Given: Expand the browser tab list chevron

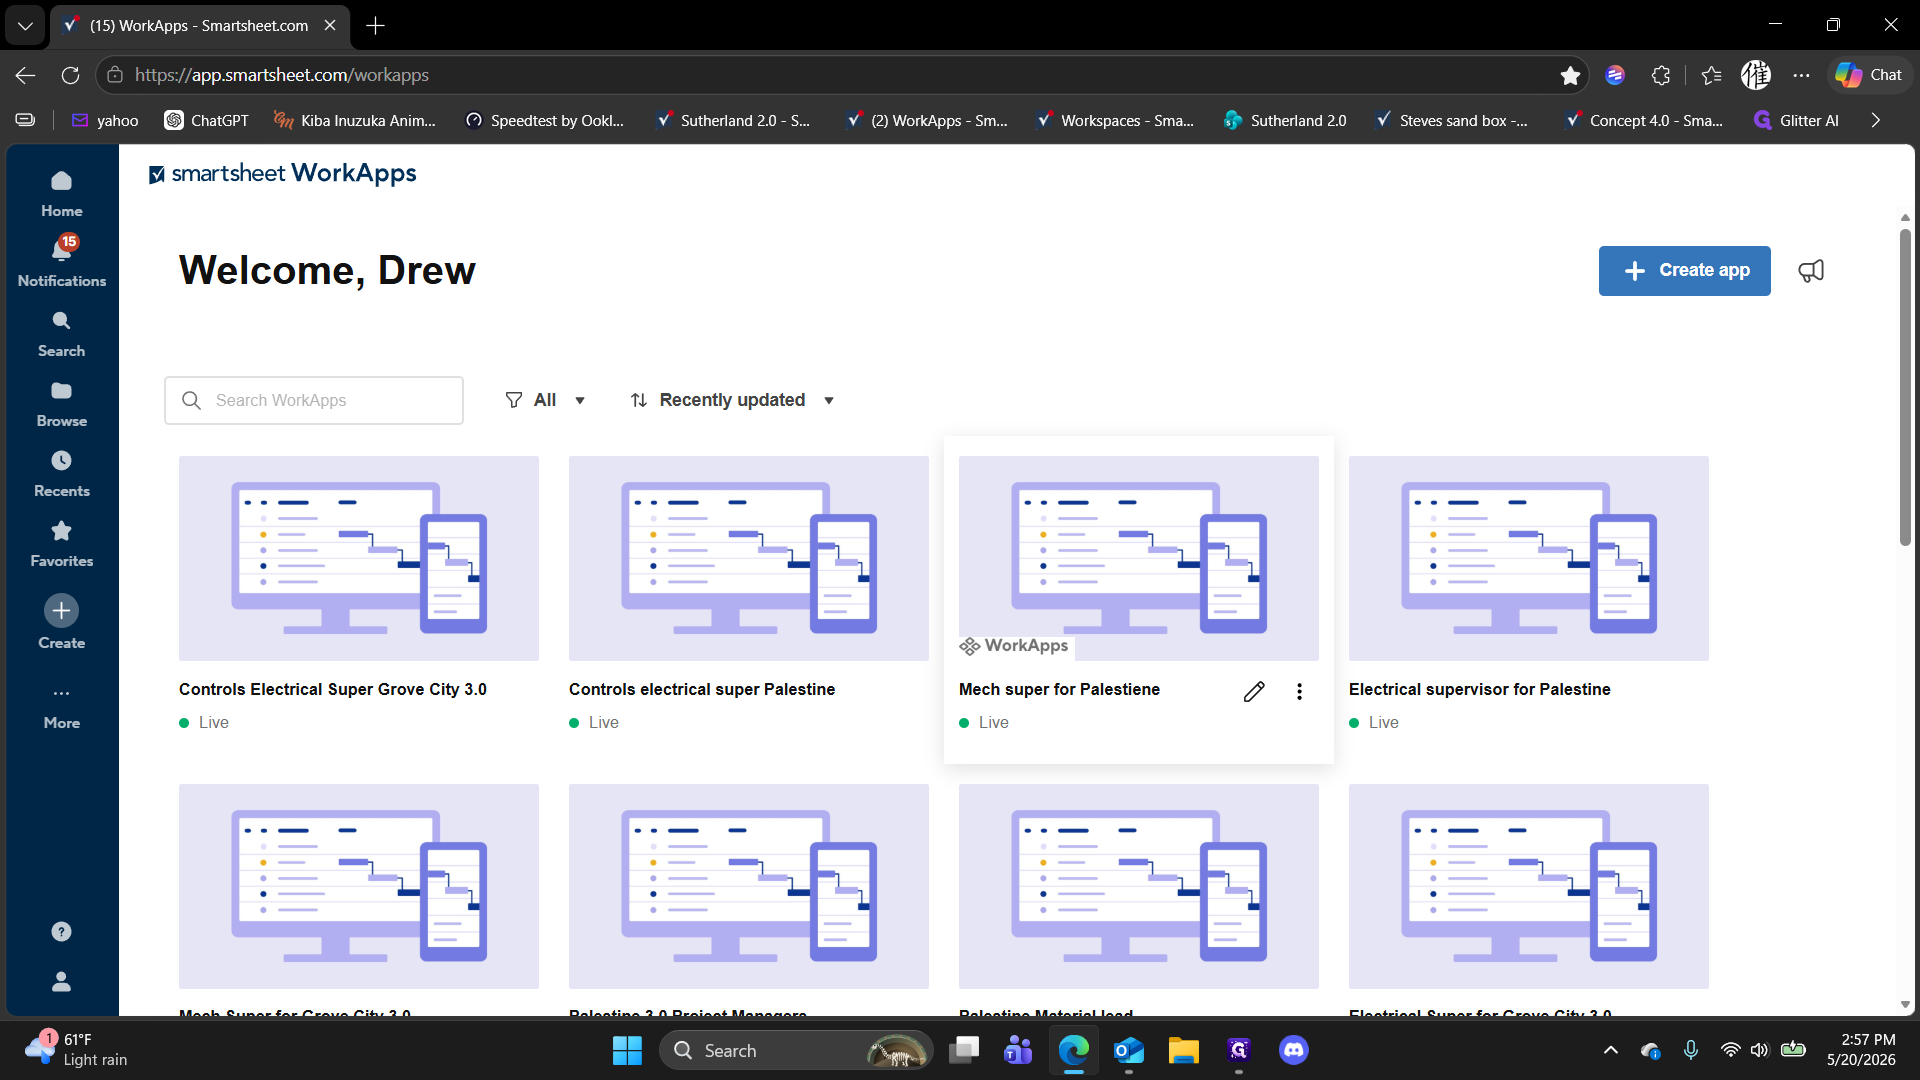Looking at the screenshot, I should point(25,26).
